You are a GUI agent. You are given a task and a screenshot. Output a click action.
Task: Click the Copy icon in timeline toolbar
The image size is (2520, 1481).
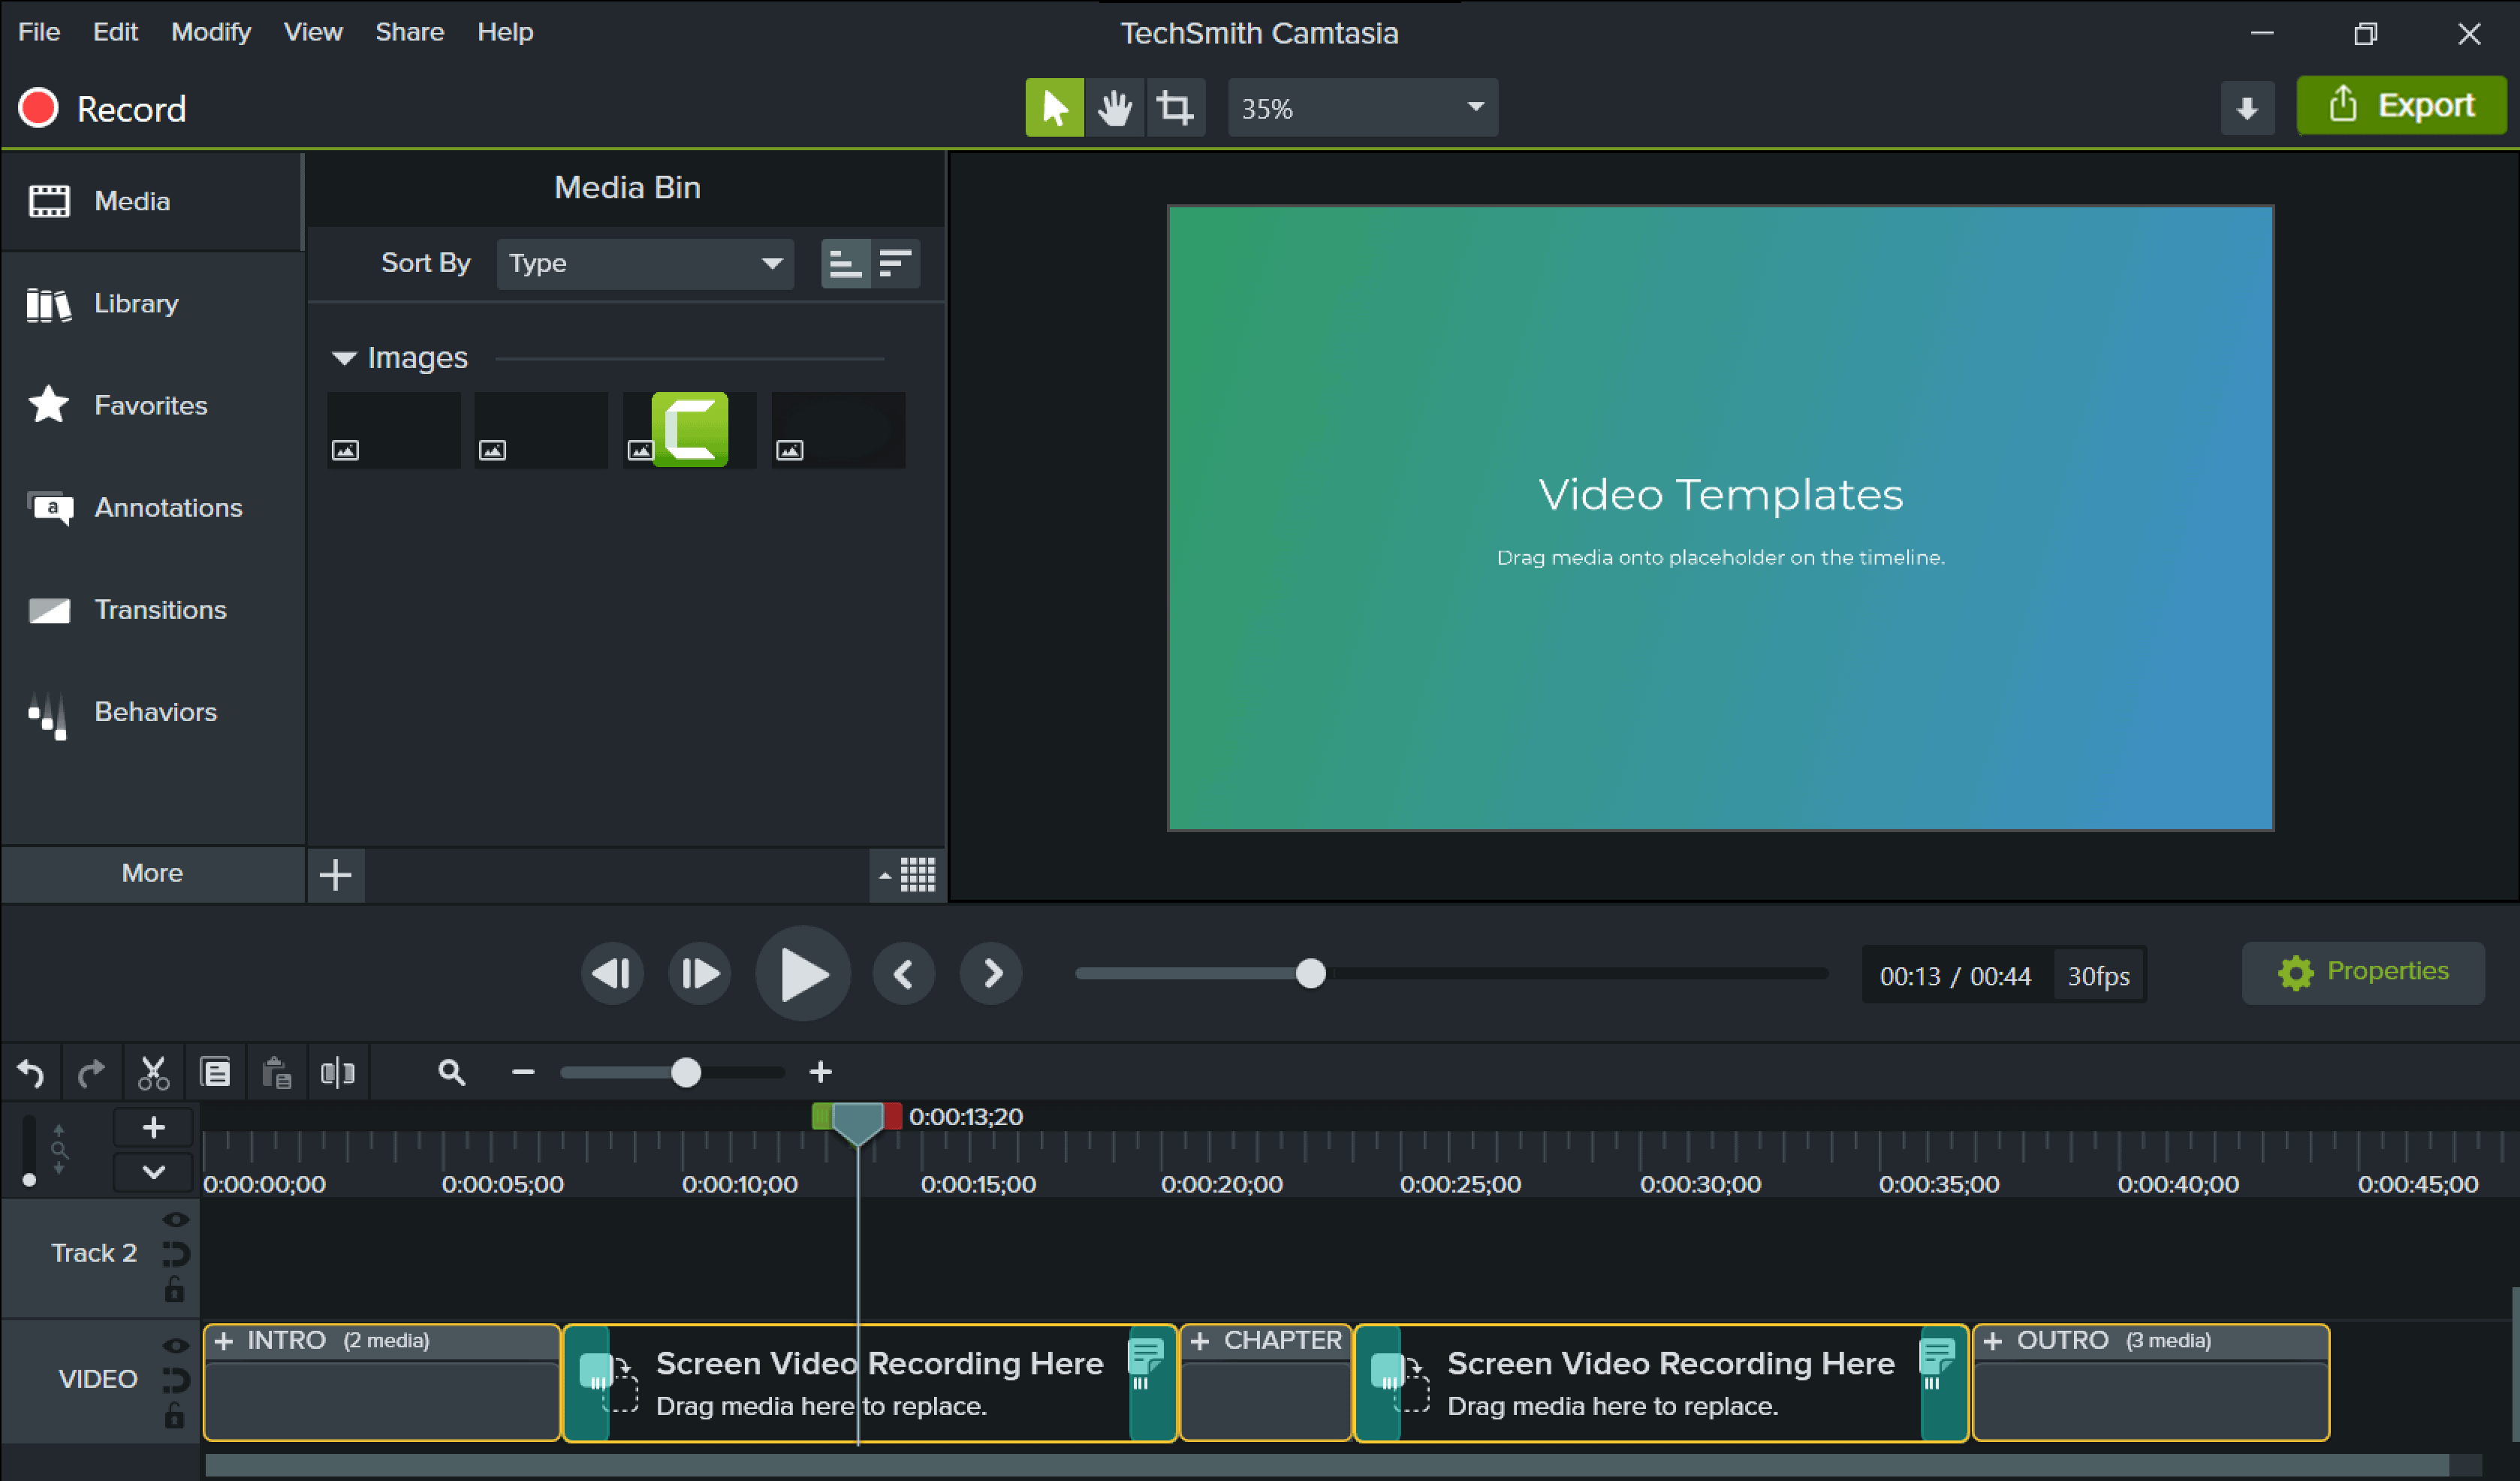click(215, 1073)
